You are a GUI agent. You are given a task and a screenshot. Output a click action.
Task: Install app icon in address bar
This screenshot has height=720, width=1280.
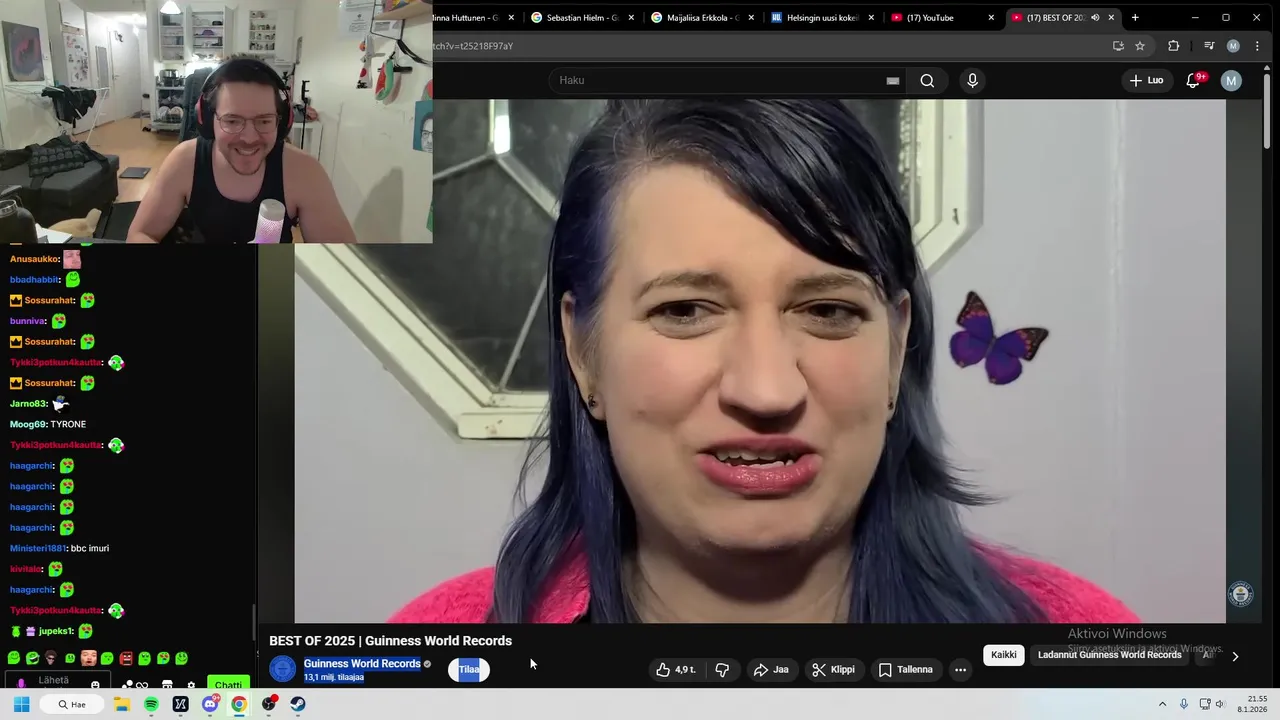1118,46
